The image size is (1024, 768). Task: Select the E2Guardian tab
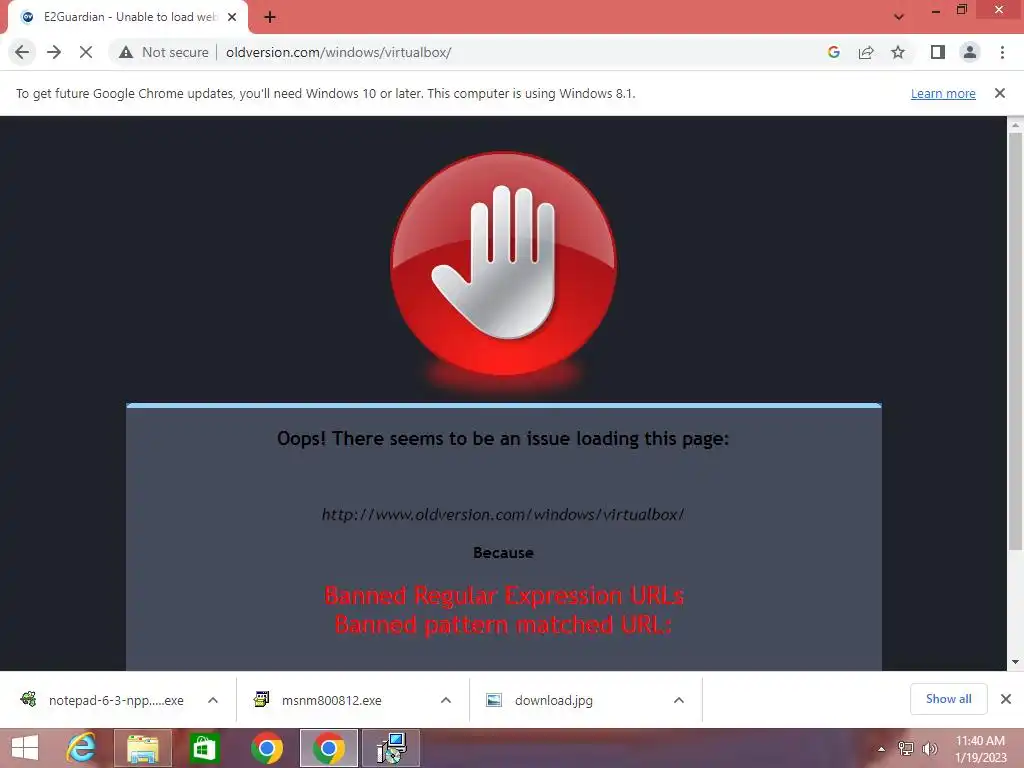pyautogui.click(x=127, y=17)
